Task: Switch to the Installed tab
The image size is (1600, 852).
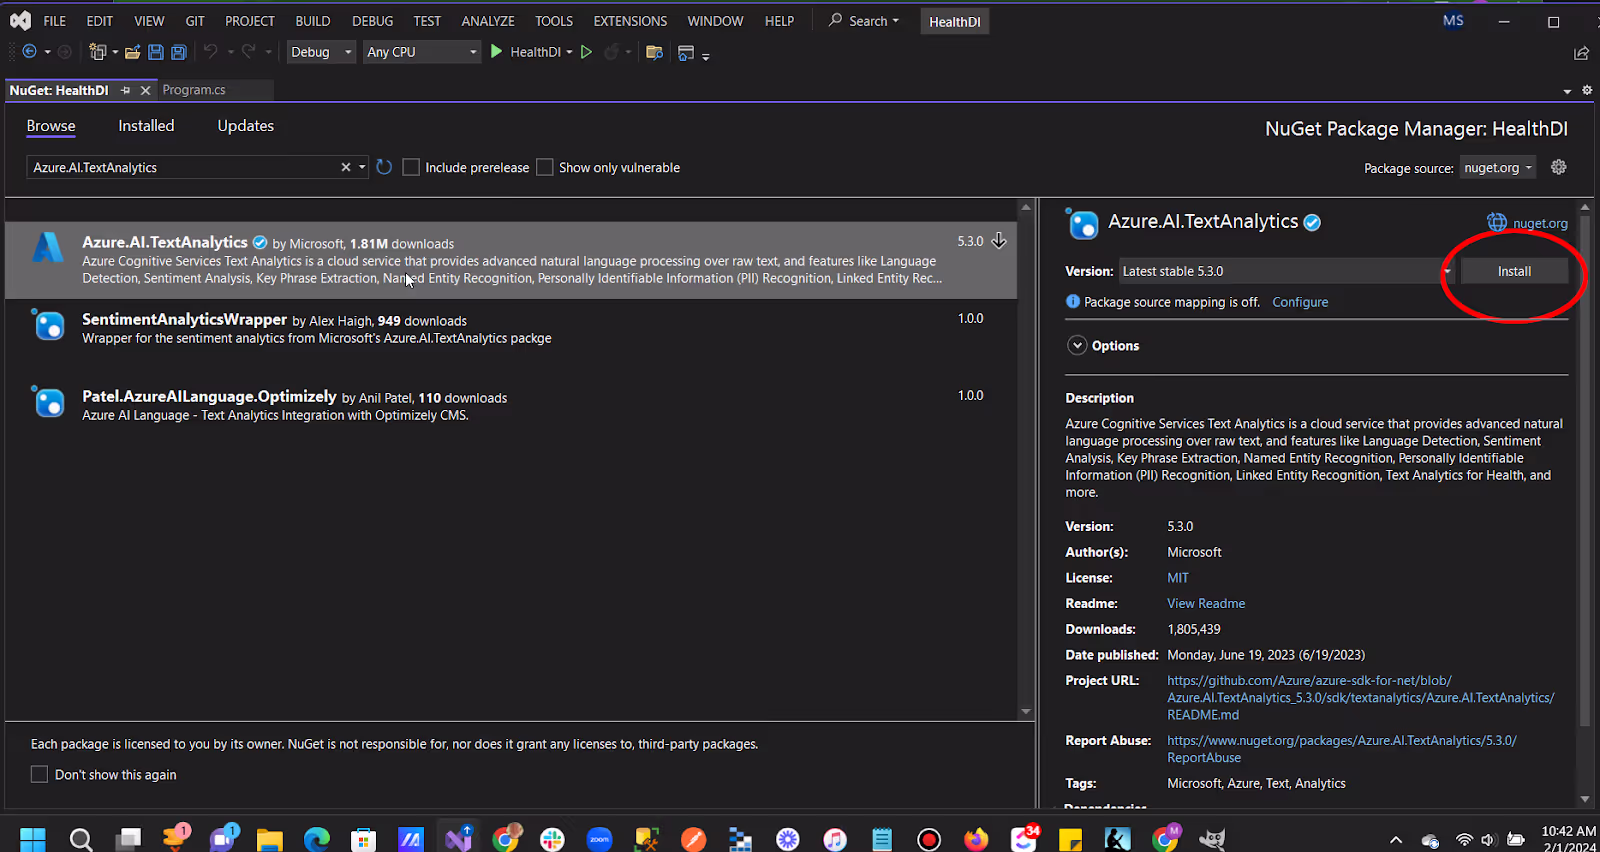Action: (x=146, y=126)
